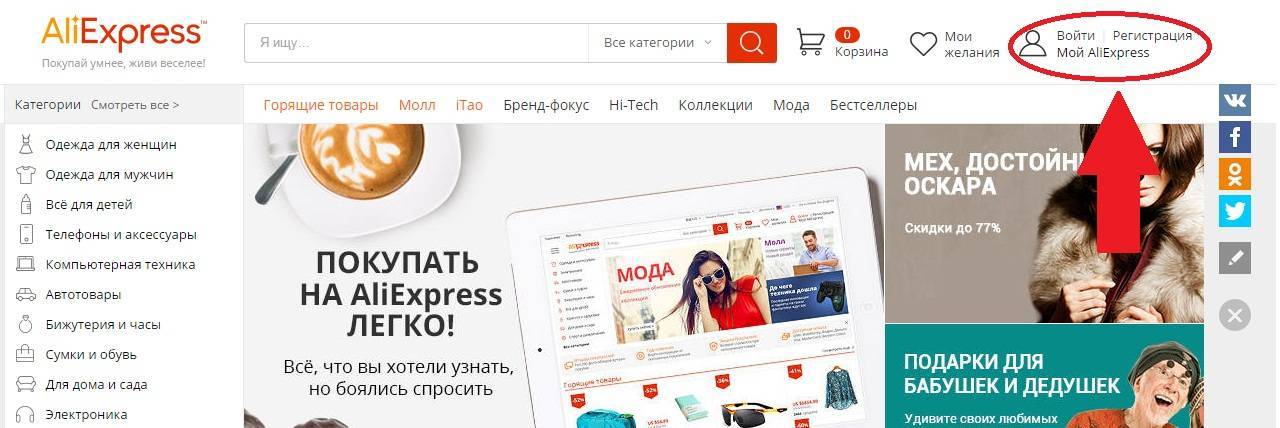Share via the Facebook icon
The image size is (1280, 428).
1235,136
